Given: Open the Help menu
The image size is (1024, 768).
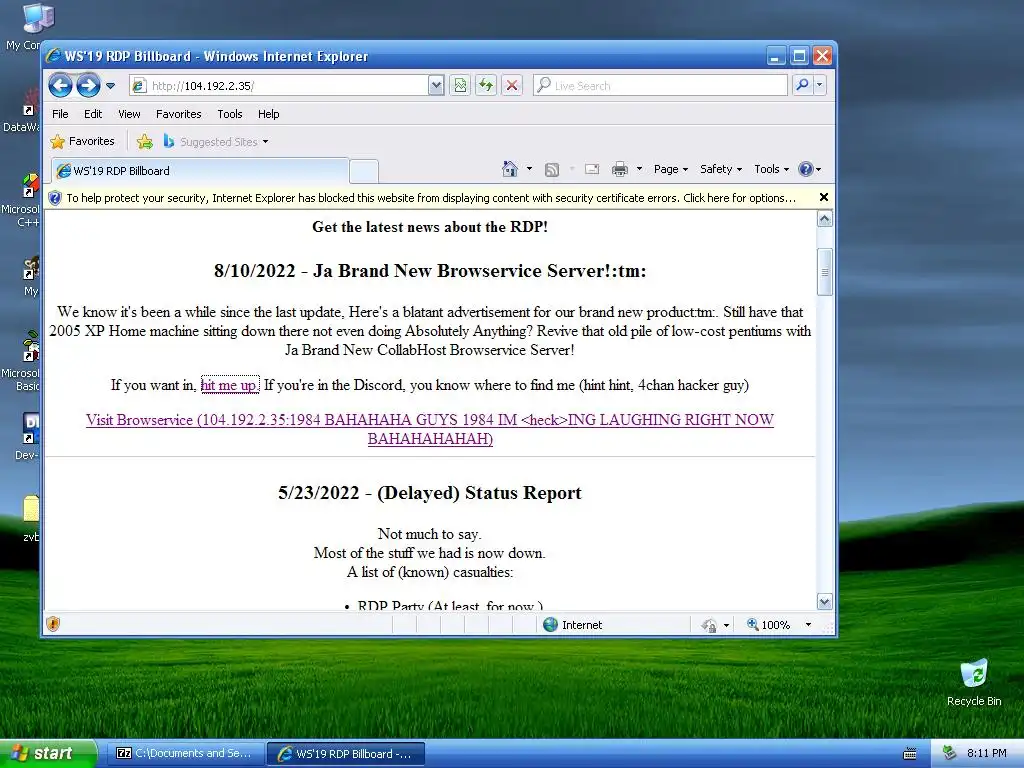Looking at the screenshot, I should (x=268, y=114).
